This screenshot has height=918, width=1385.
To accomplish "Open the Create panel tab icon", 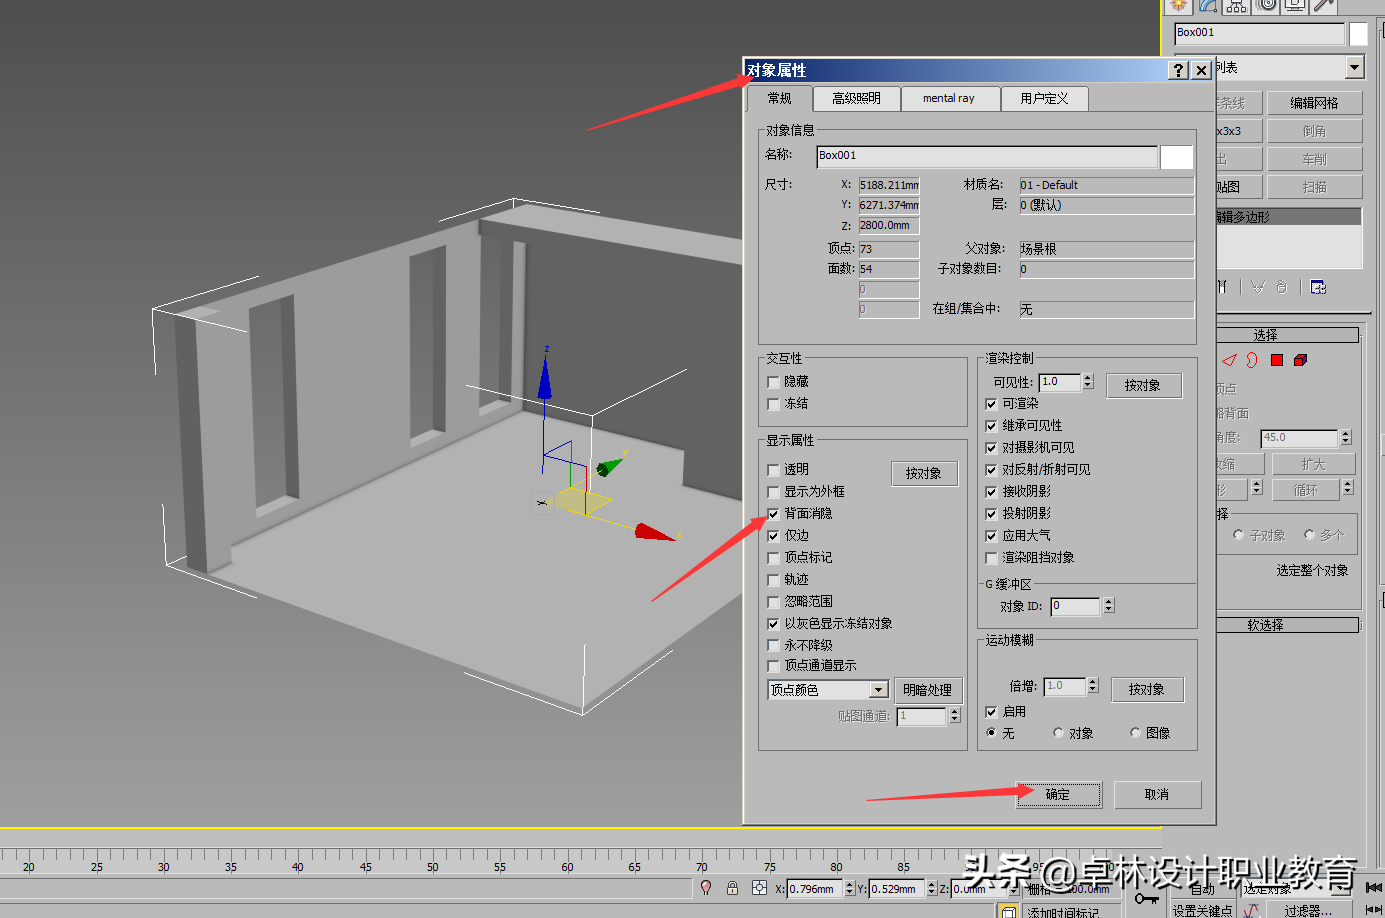I will [1179, 5].
